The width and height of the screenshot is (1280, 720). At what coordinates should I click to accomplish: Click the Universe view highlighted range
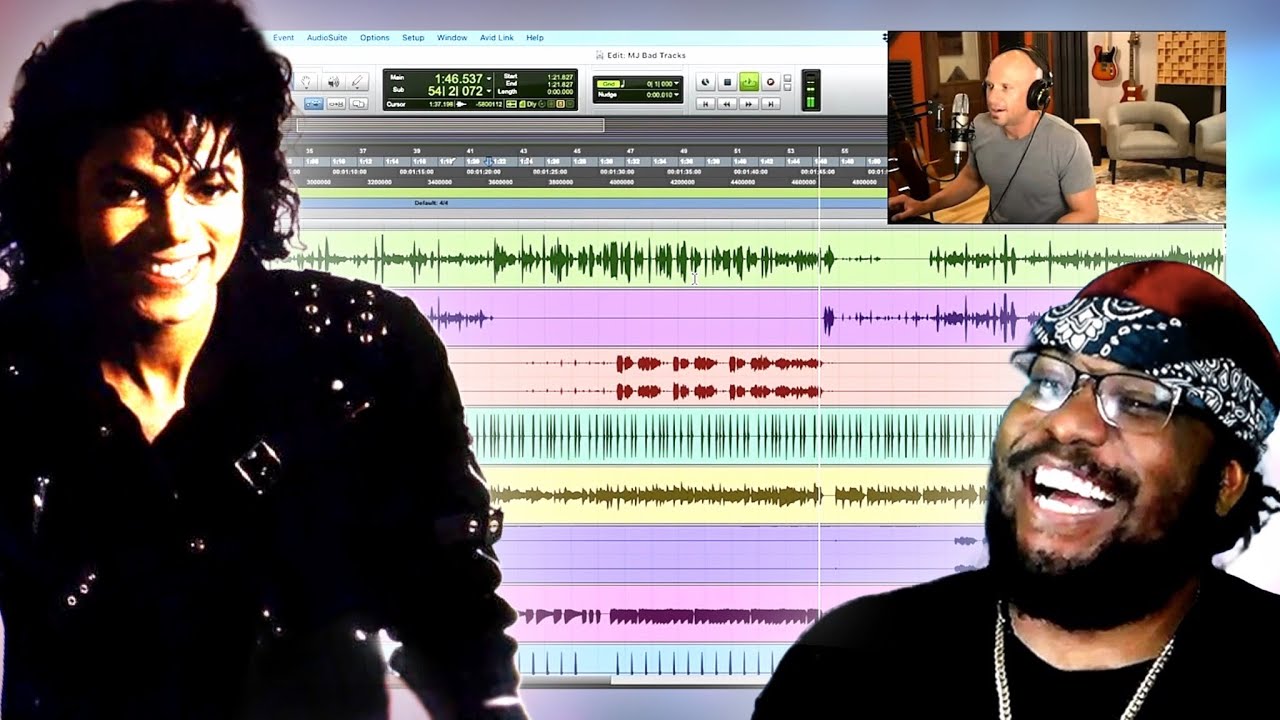point(450,125)
